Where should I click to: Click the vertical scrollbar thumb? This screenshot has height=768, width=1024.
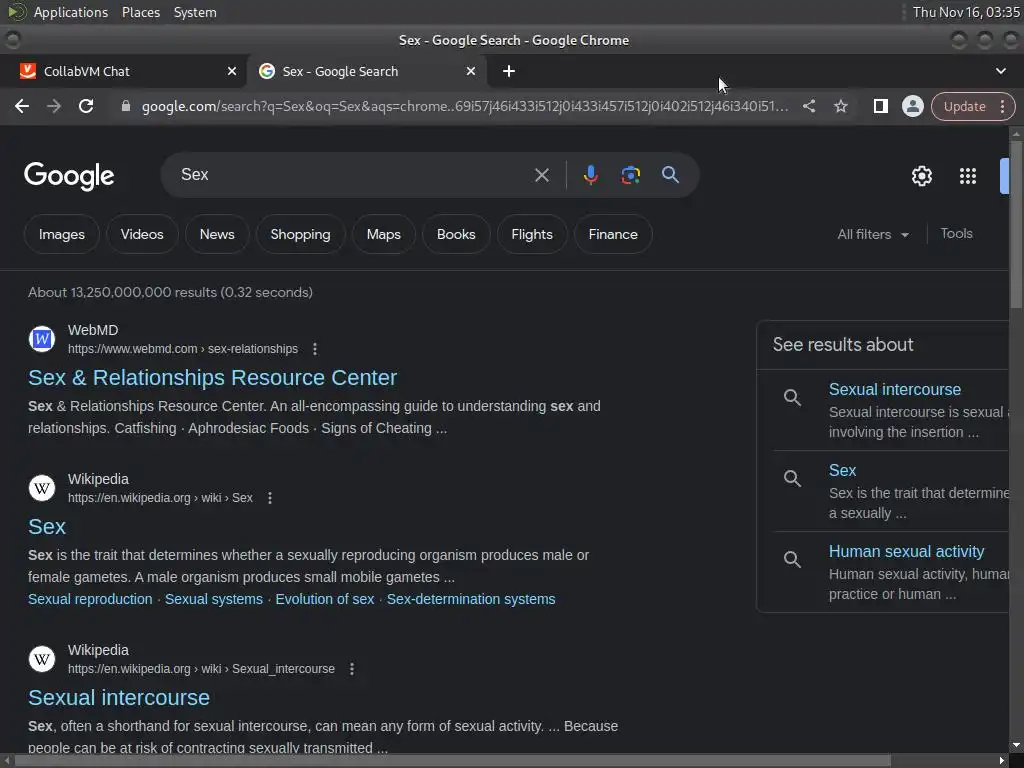point(1016,224)
